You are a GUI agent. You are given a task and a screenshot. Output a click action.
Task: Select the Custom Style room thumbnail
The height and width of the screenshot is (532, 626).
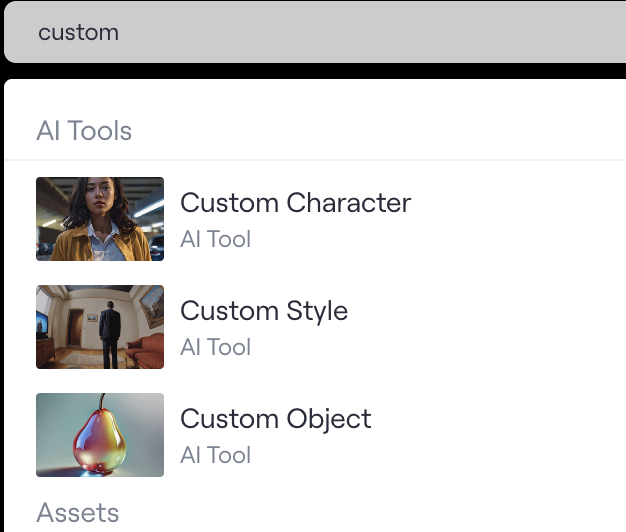[x=100, y=327]
